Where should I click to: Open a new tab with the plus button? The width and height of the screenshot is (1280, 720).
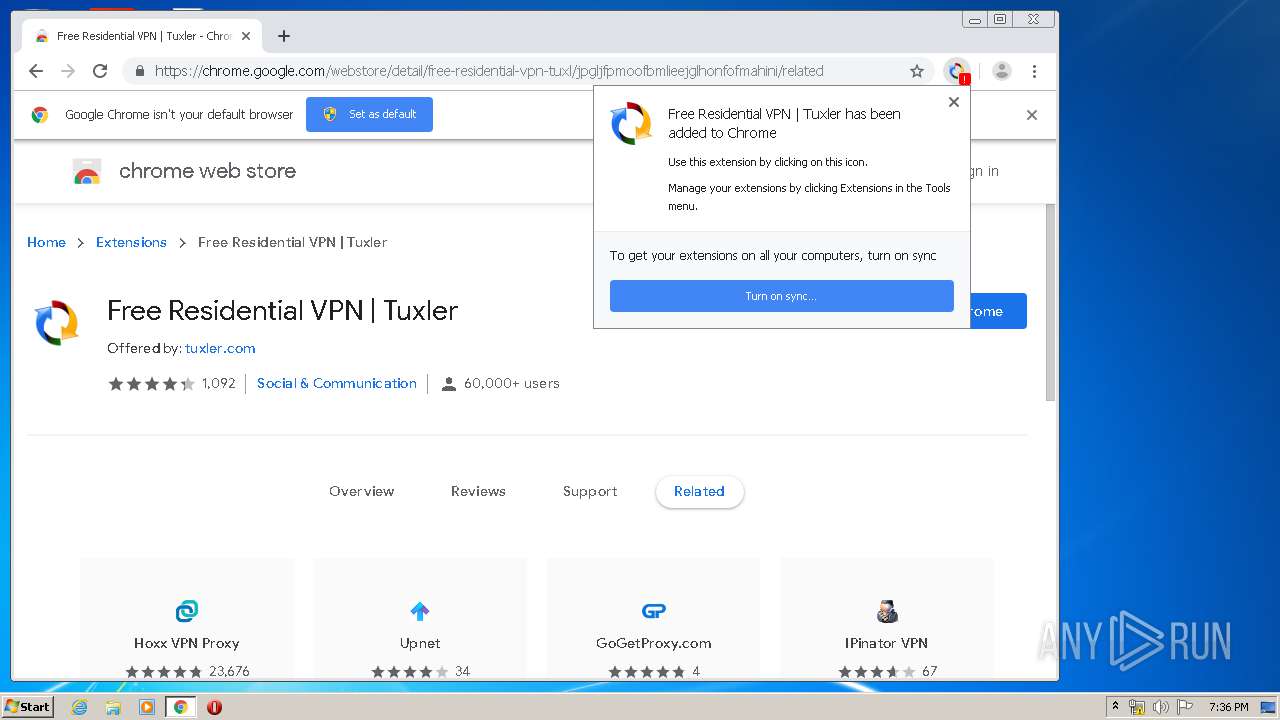coord(284,36)
